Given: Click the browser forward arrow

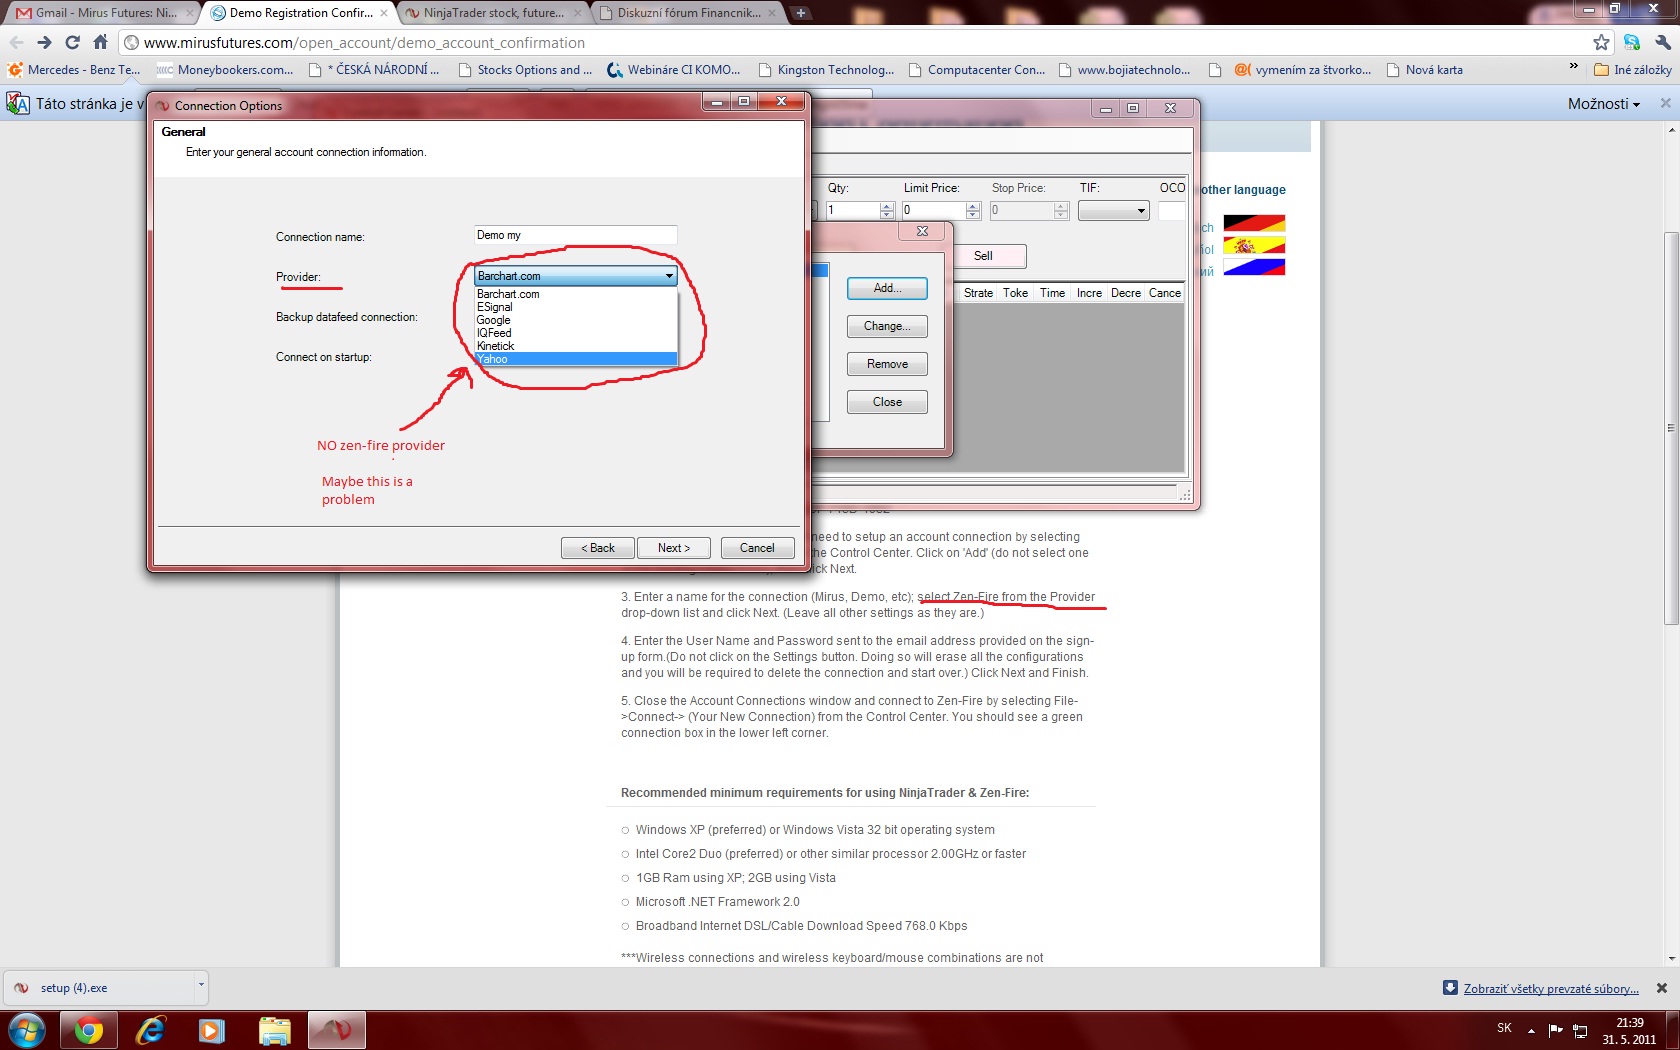Looking at the screenshot, I should click(44, 42).
